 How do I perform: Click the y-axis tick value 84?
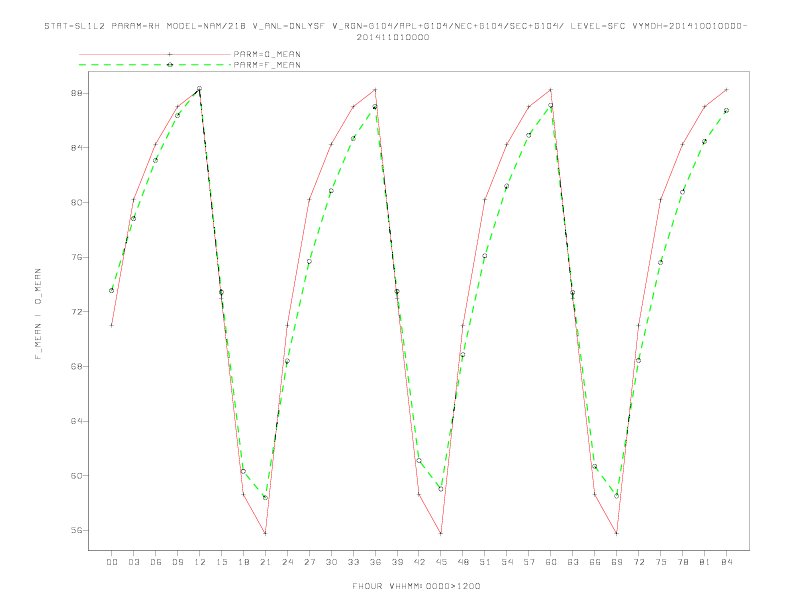pos(76,148)
